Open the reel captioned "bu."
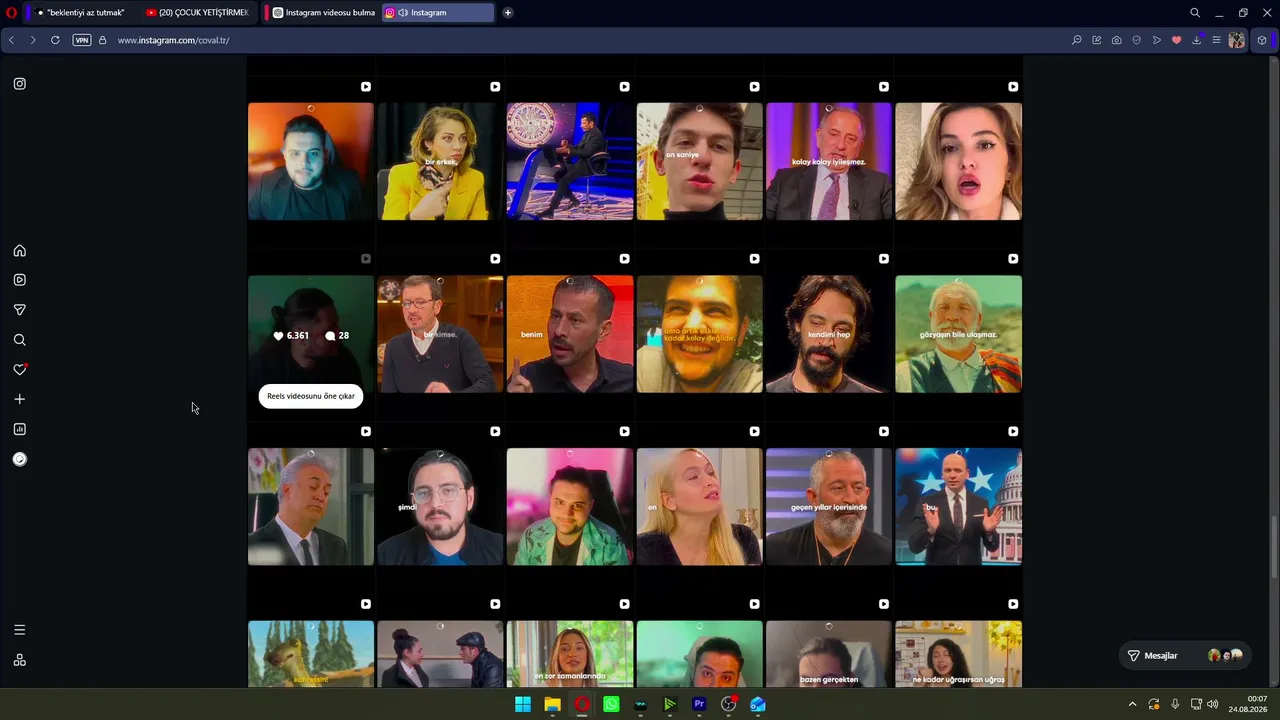Image resolution: width=1280 pixels, height=720 pixels. coord(958,507)
